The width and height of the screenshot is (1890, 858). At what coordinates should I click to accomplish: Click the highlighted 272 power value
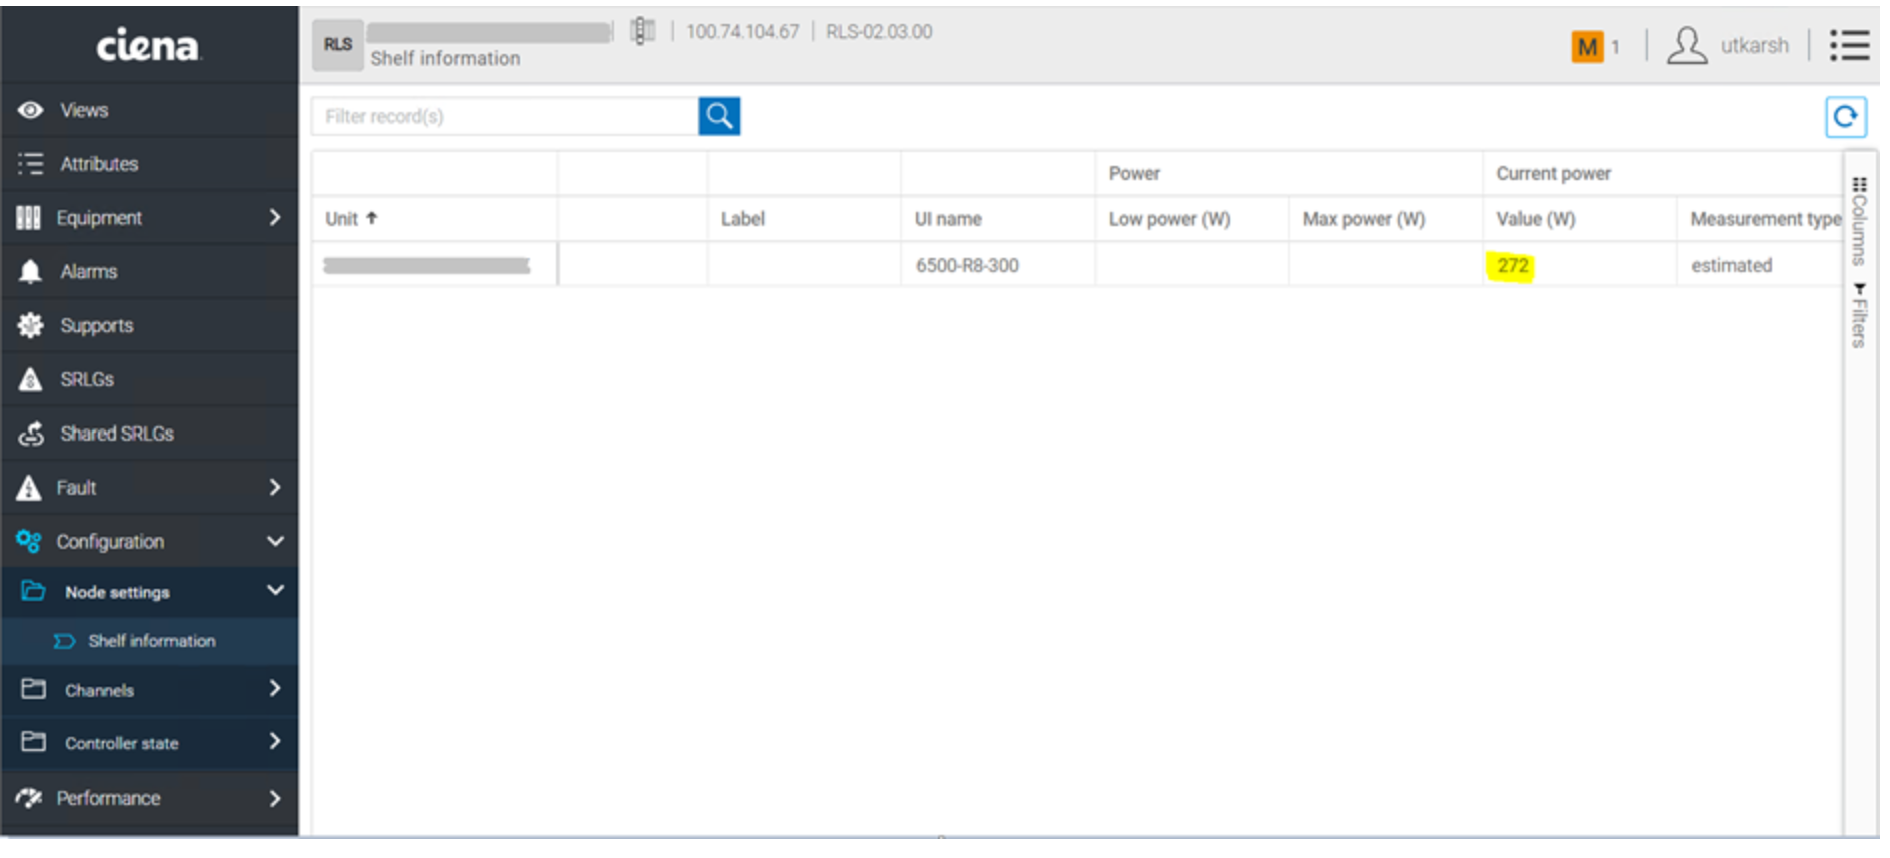1512,265
